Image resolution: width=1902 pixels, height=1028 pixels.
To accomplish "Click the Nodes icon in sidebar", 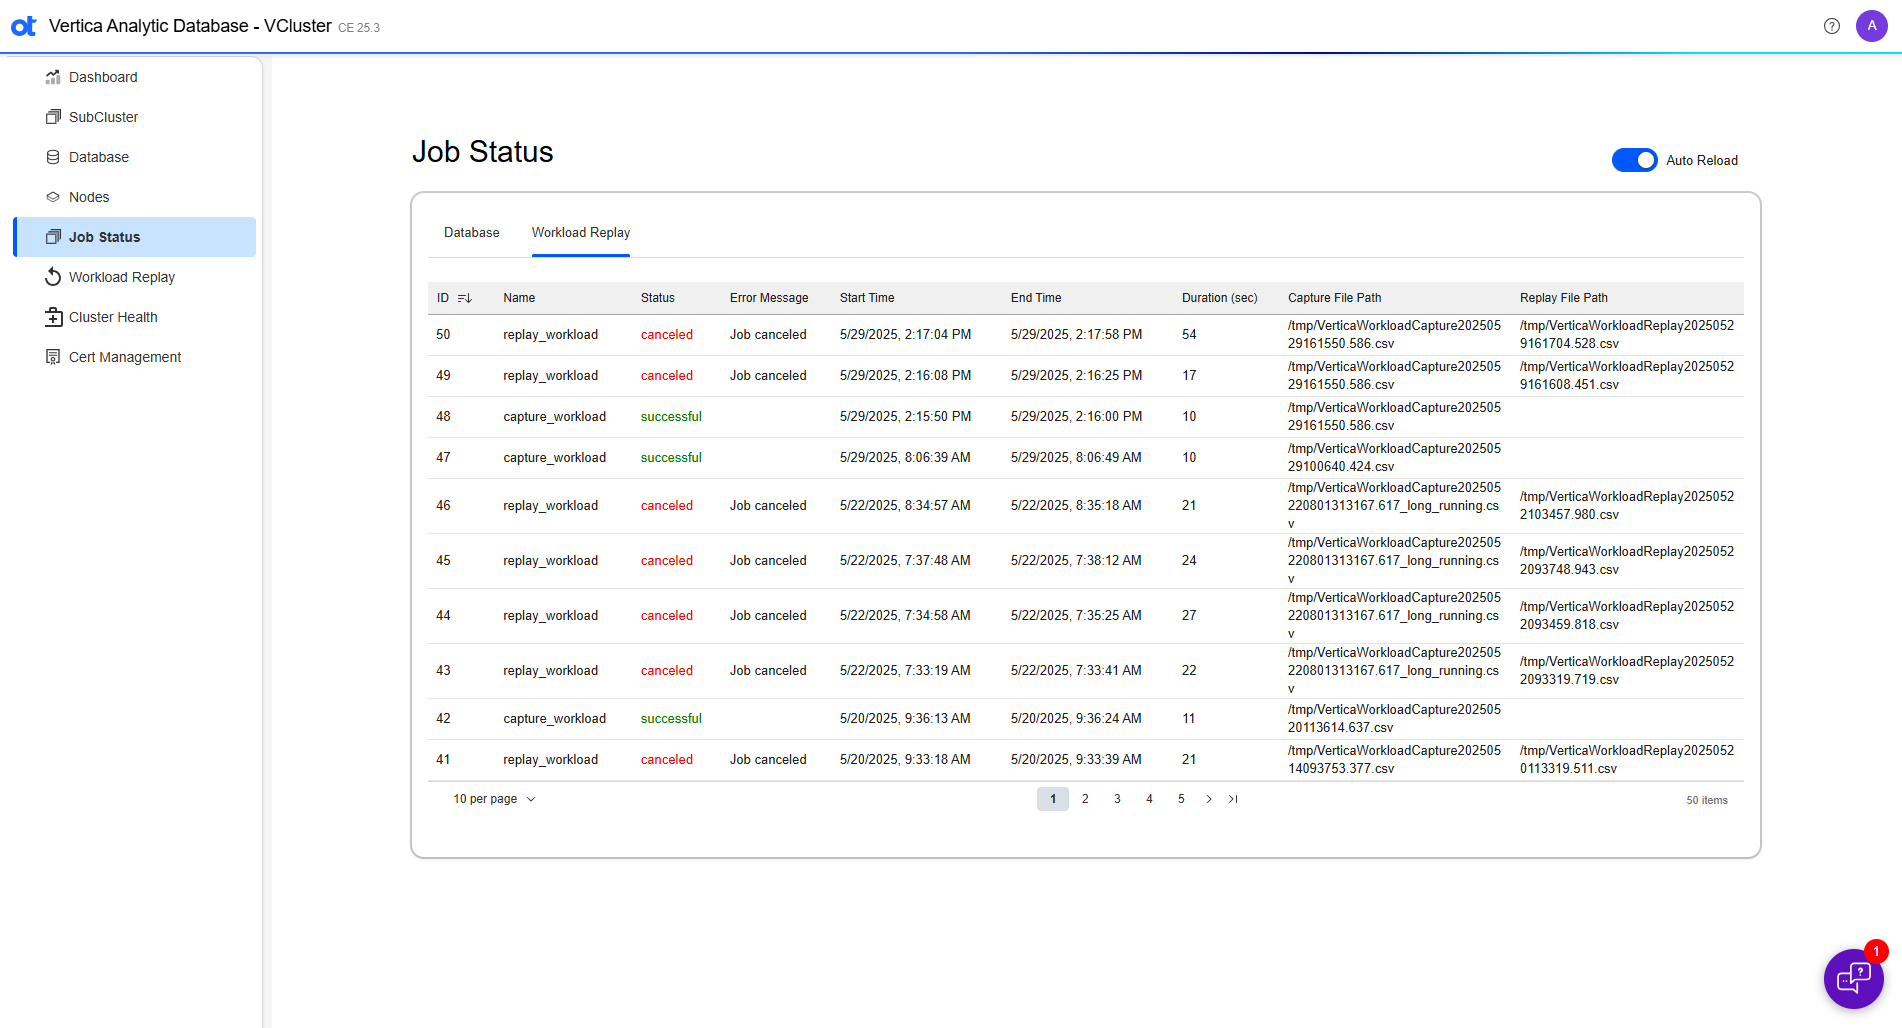I will [x=53, y=197].
